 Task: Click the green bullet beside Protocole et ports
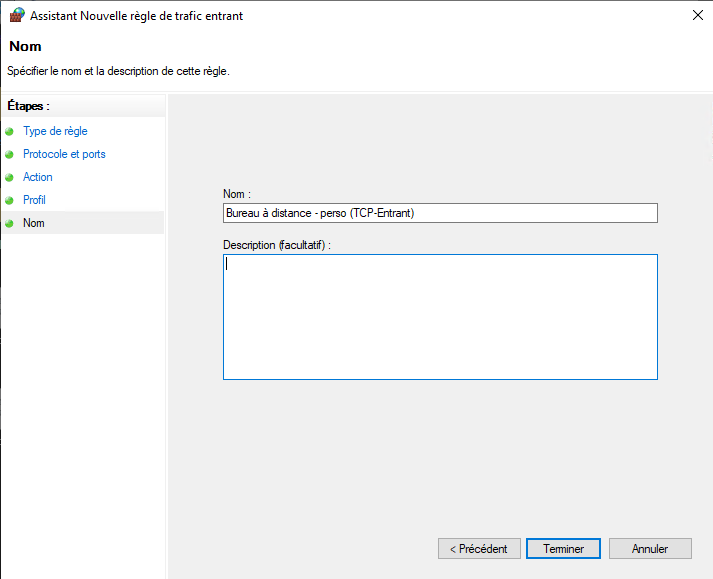(x=9, y=155)
